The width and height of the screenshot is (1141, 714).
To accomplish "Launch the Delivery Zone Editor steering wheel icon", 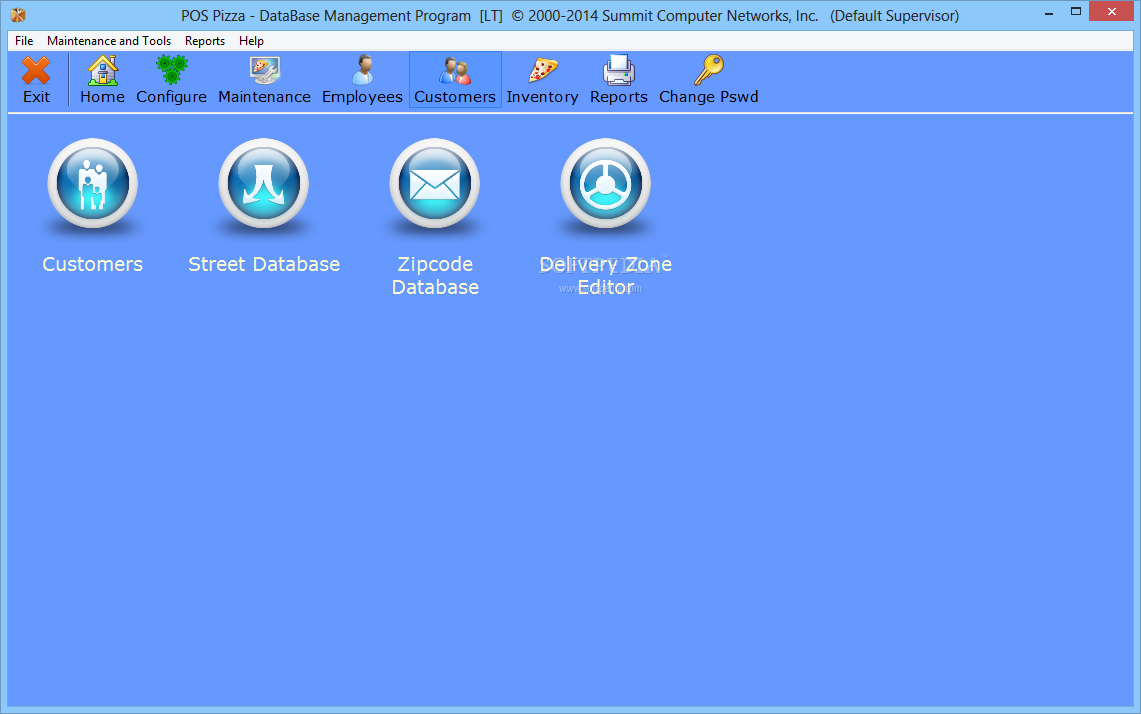I will (x=605, y=183).
